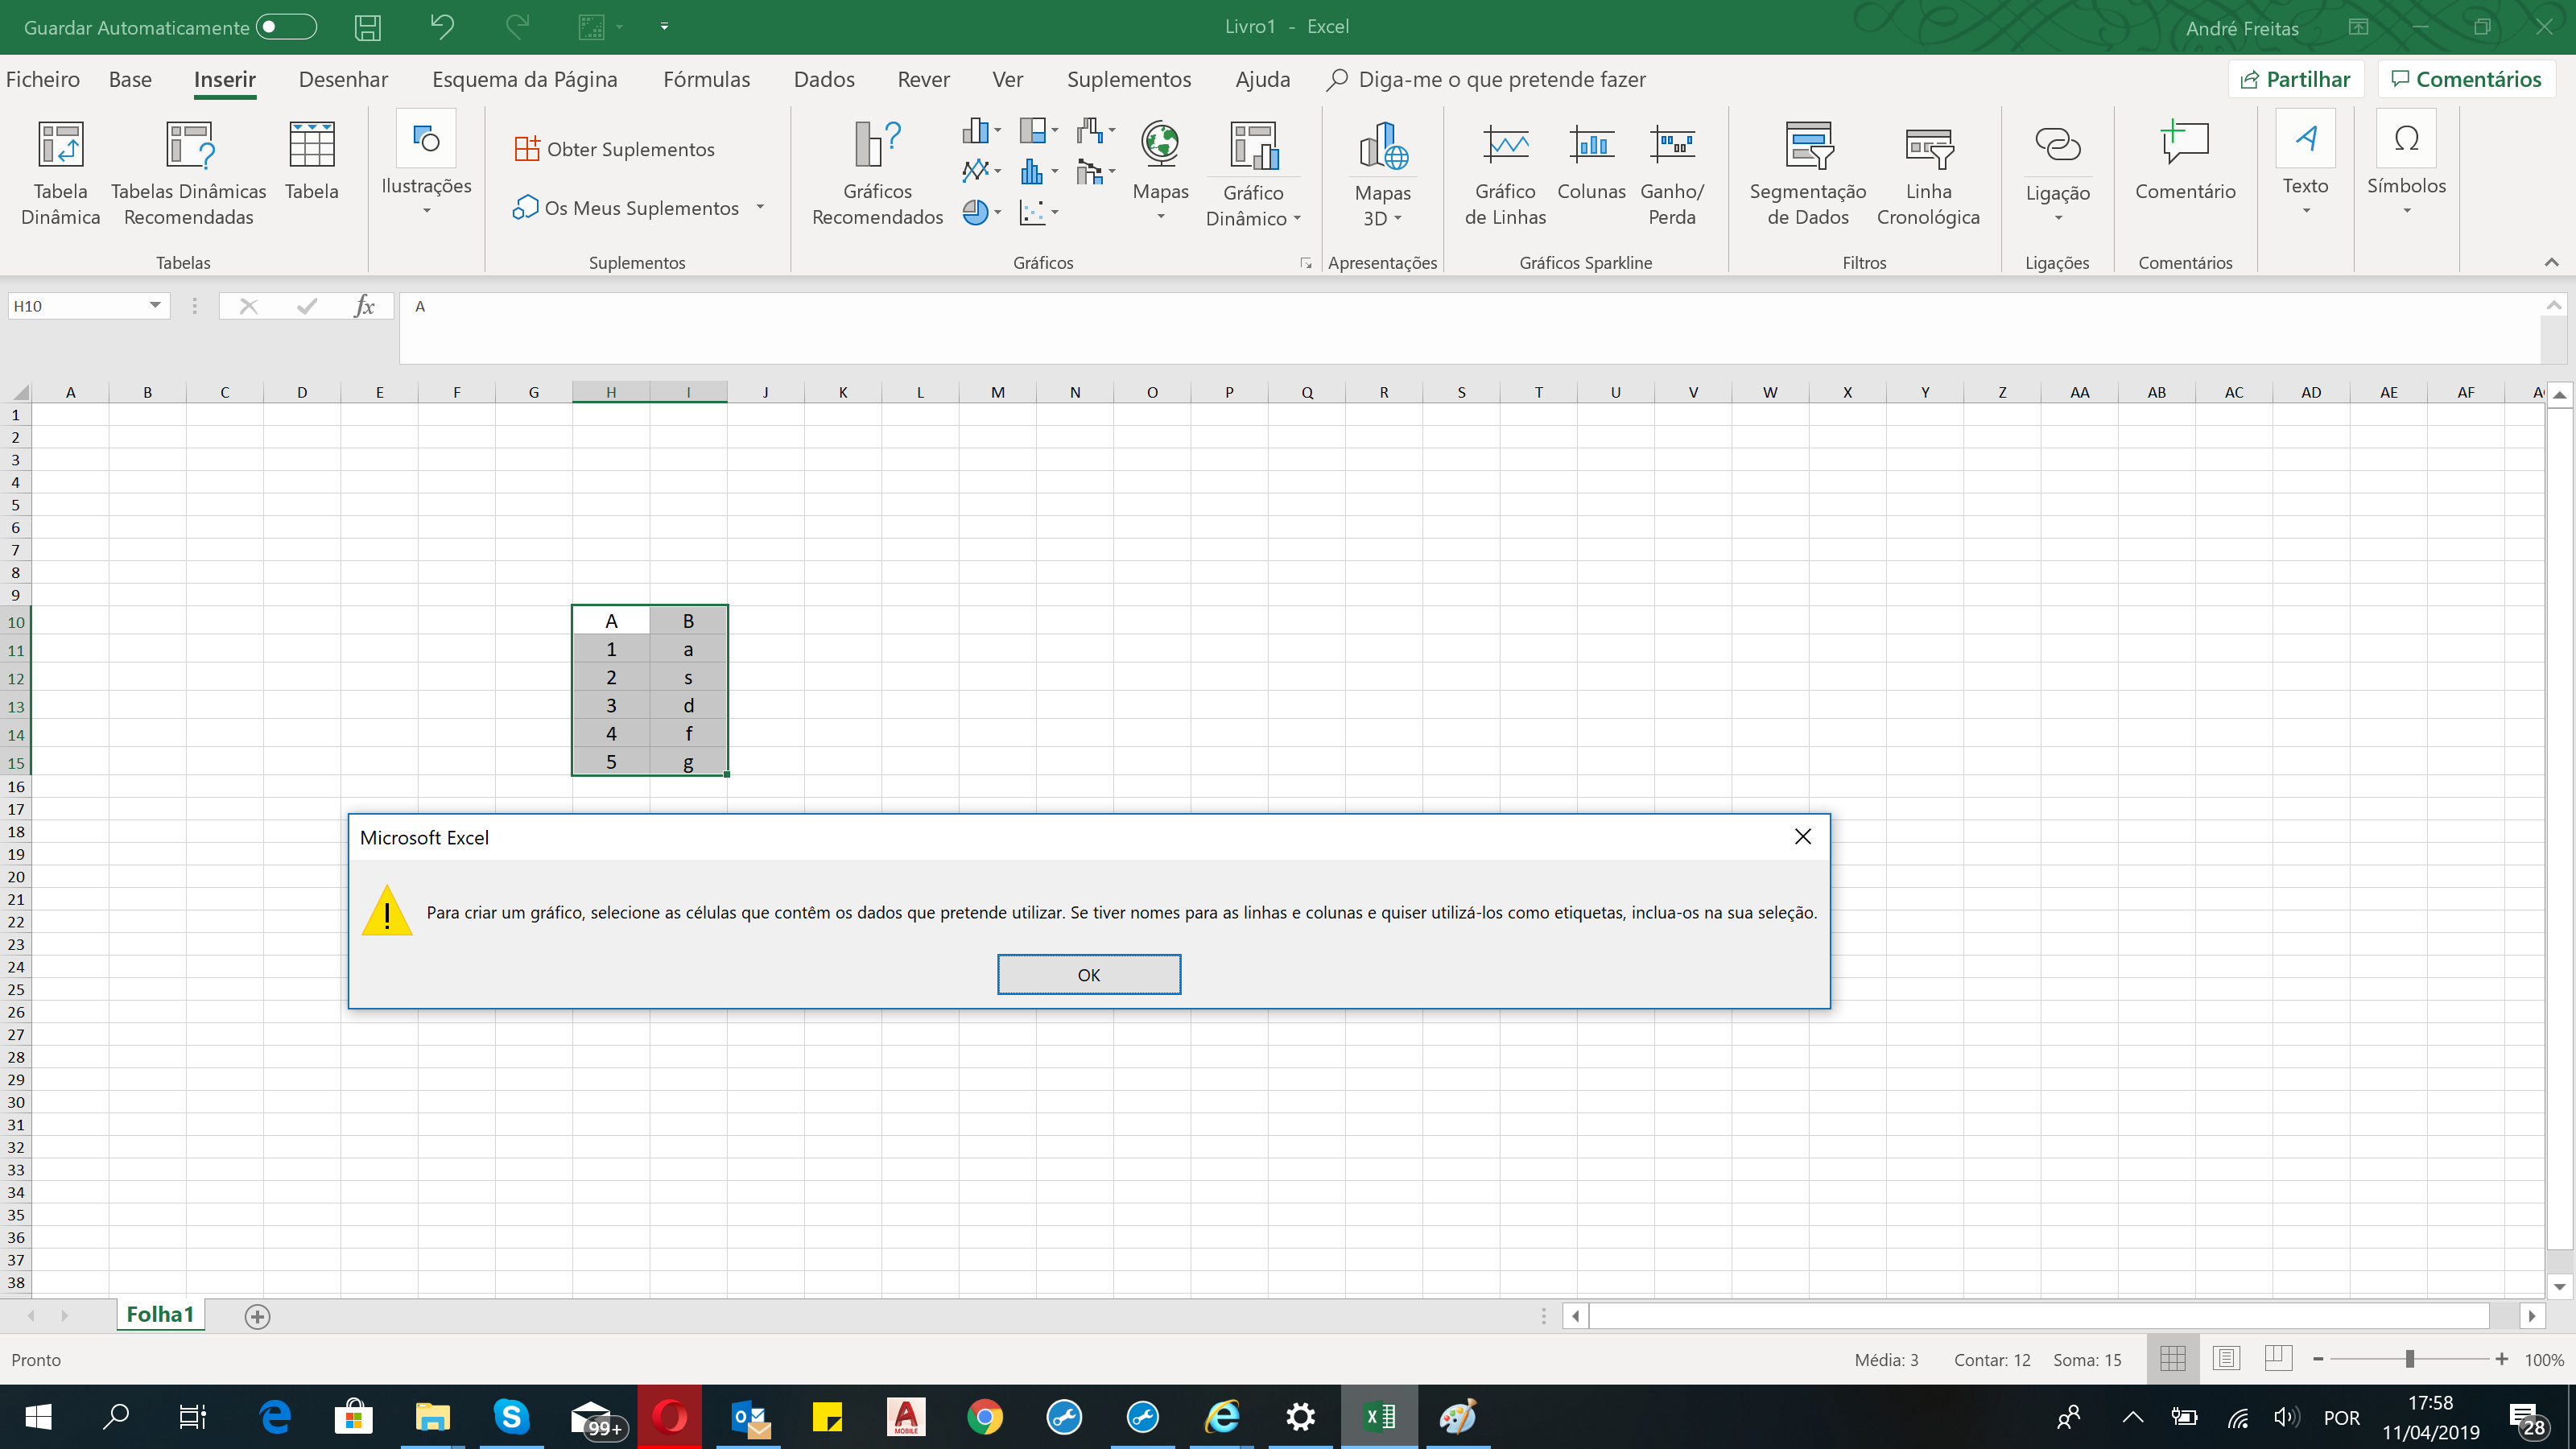Switch to Page Break Preview in the status bar
2576x1449 pixels.
click(x=2278, y=1359)
